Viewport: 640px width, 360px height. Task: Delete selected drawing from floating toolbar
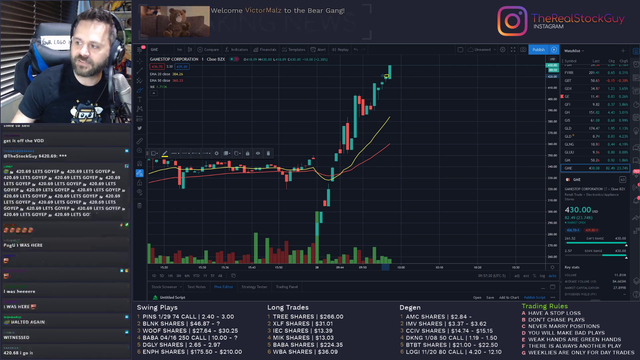pos(268,153)
